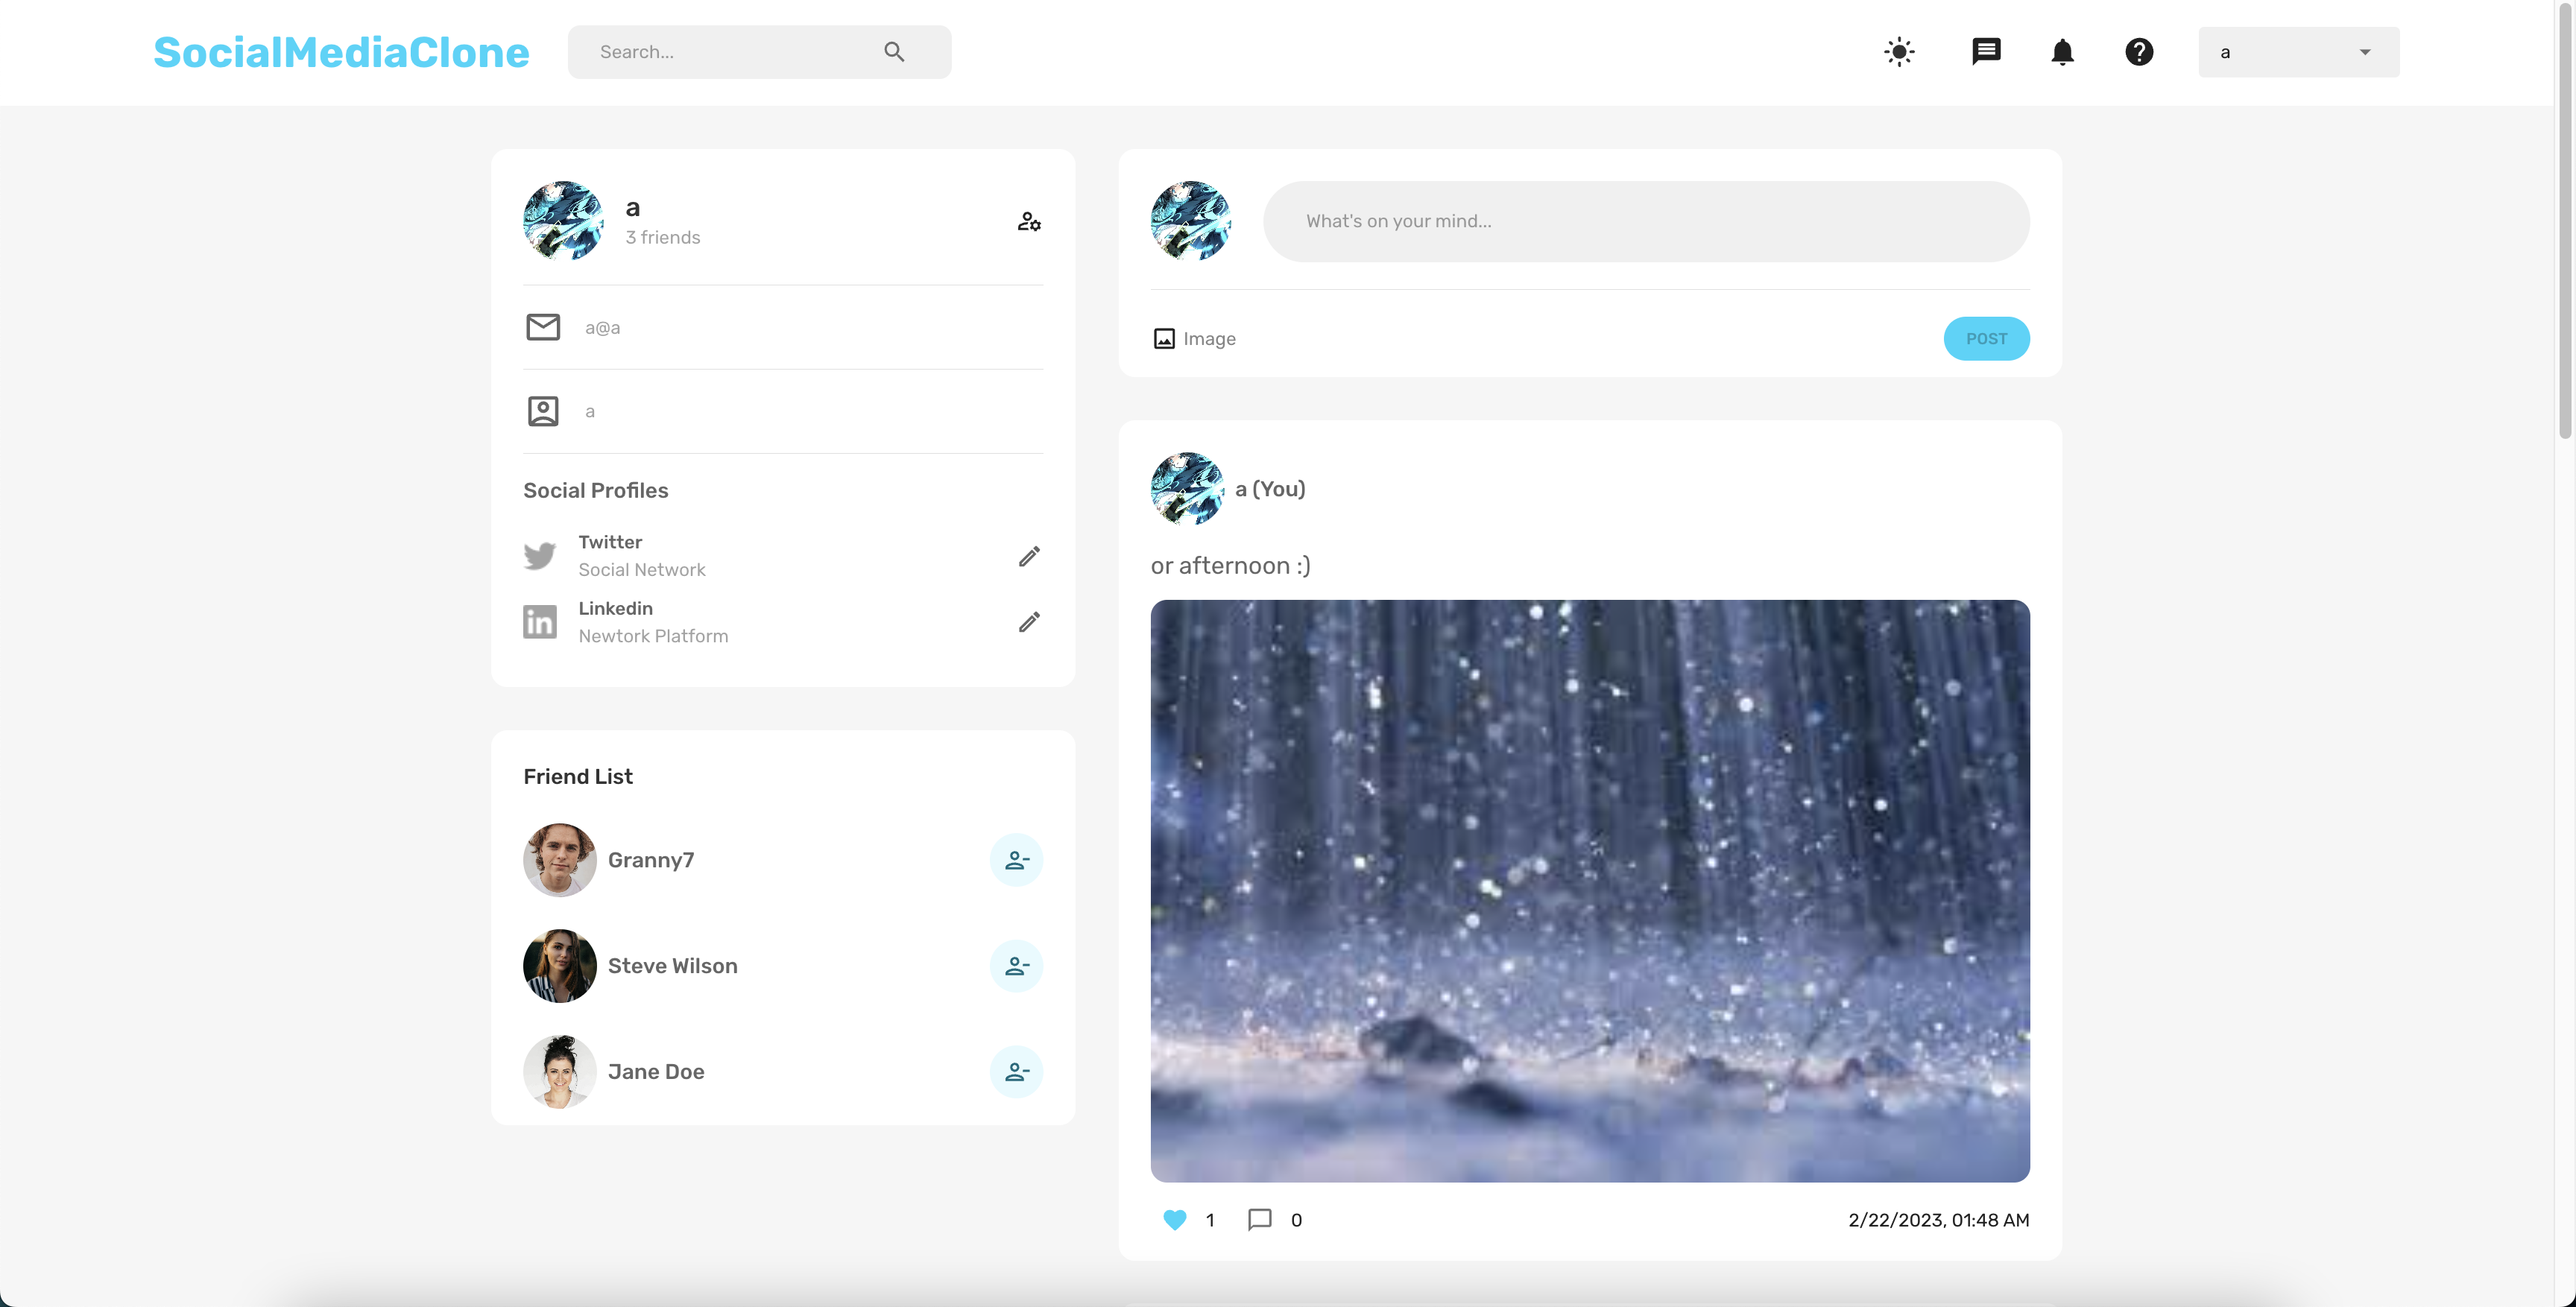Click the email envelope icon beside a@a
This screenshot has width=2576, height=1307.
(x=543, y=327)
